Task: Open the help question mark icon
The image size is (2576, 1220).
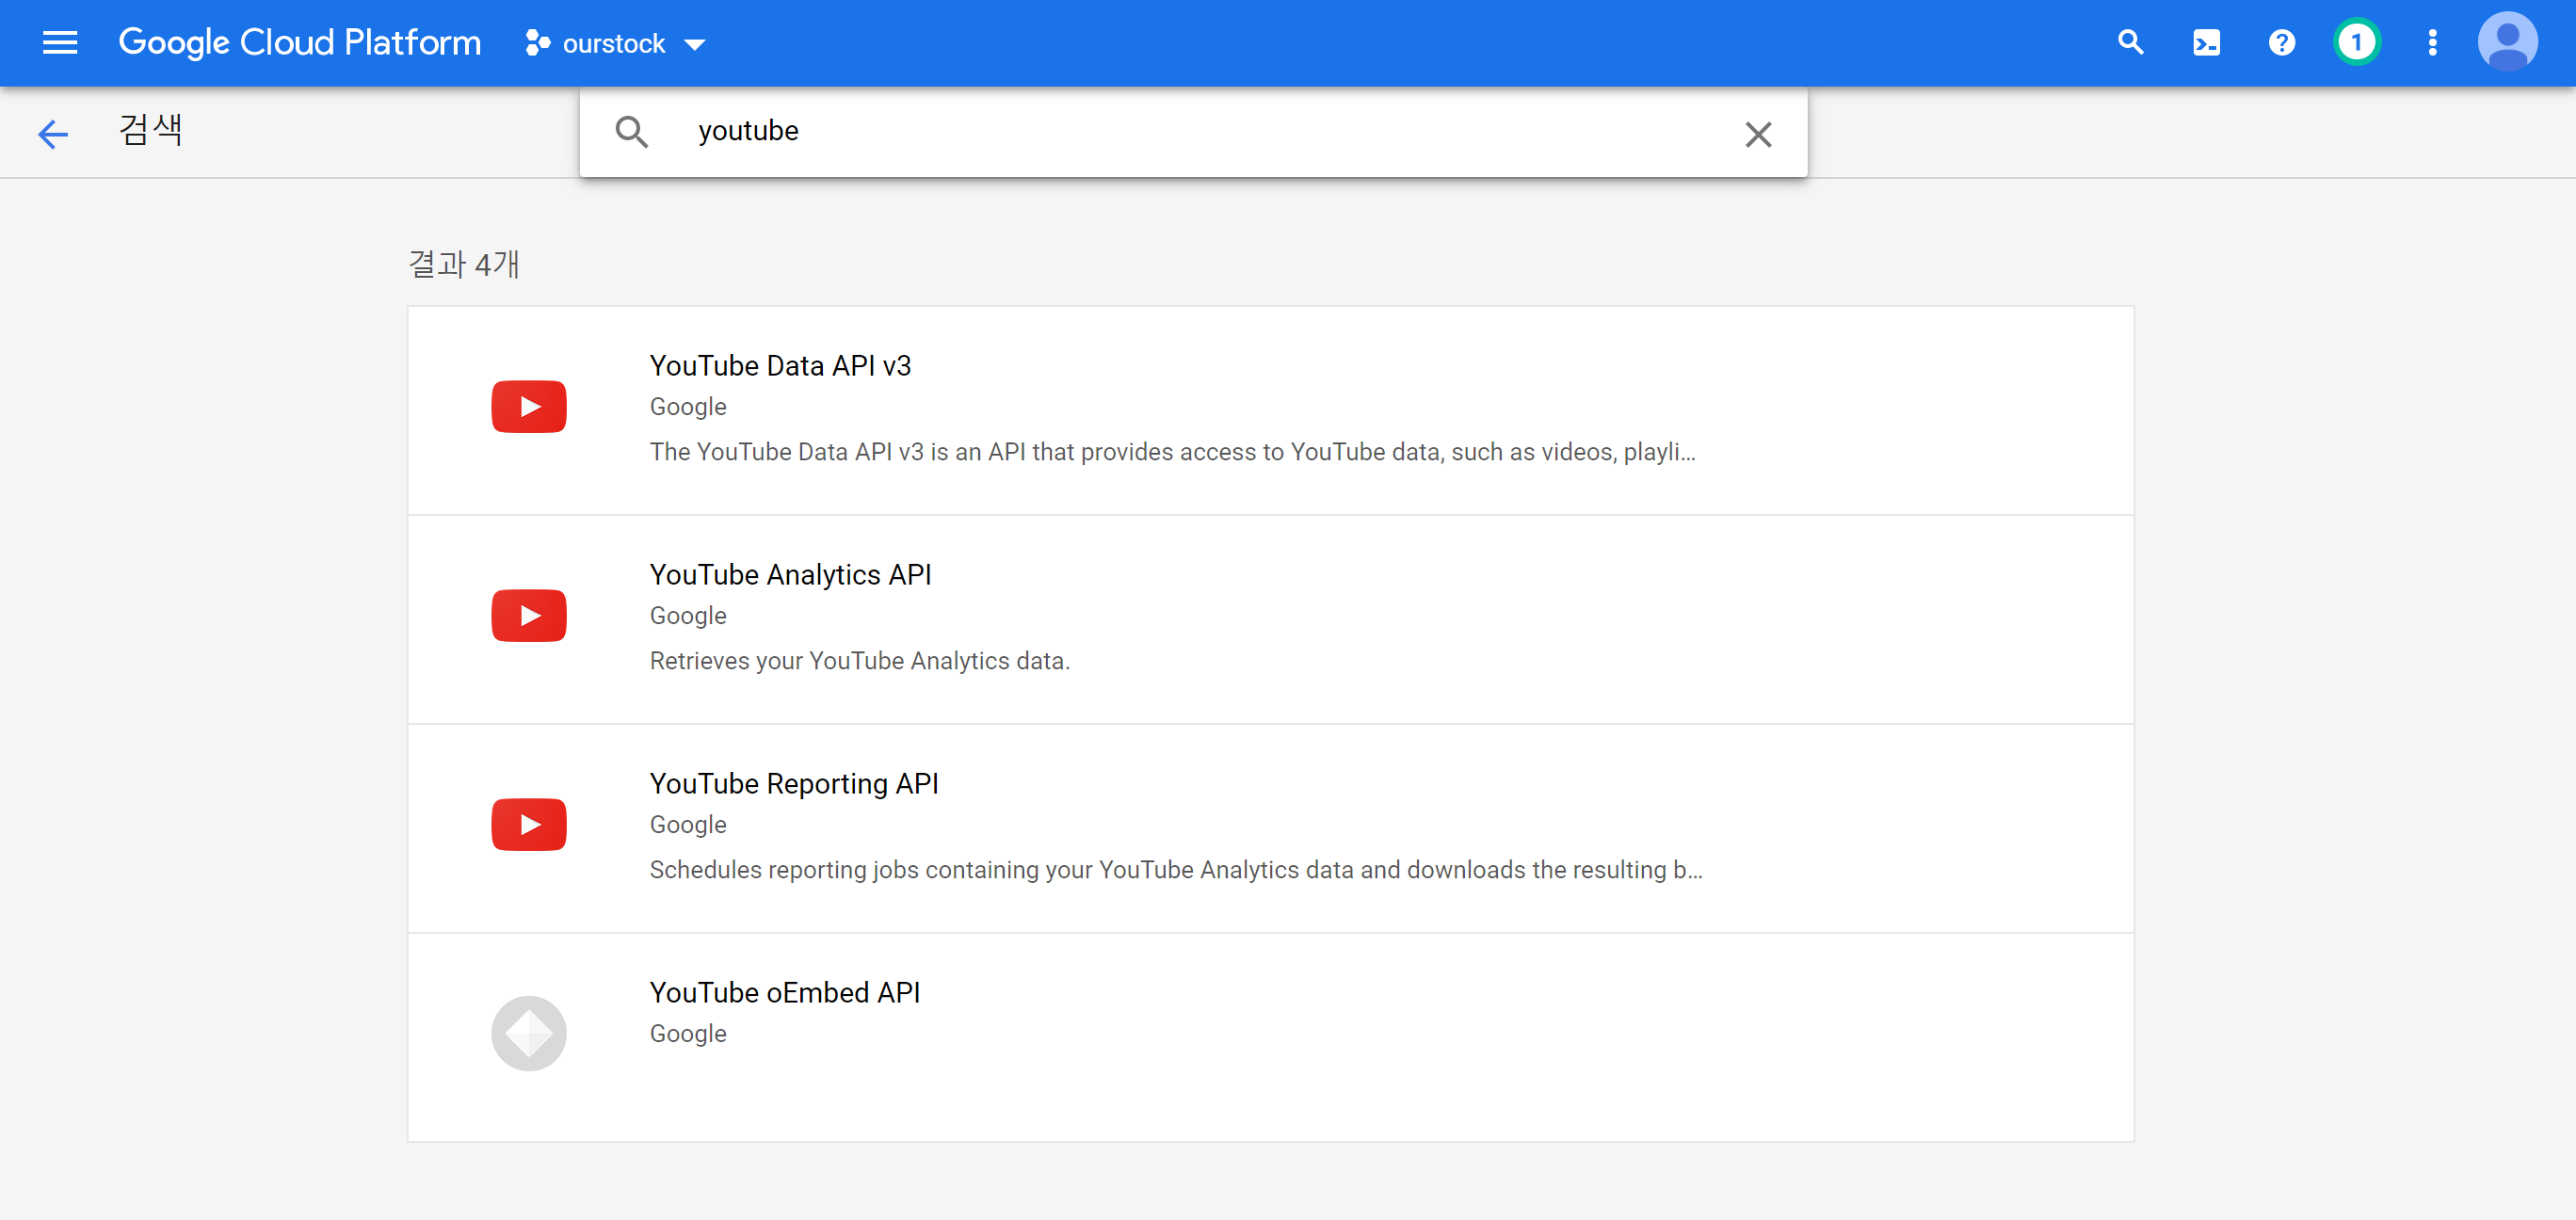Action: tap(2281, 43)
